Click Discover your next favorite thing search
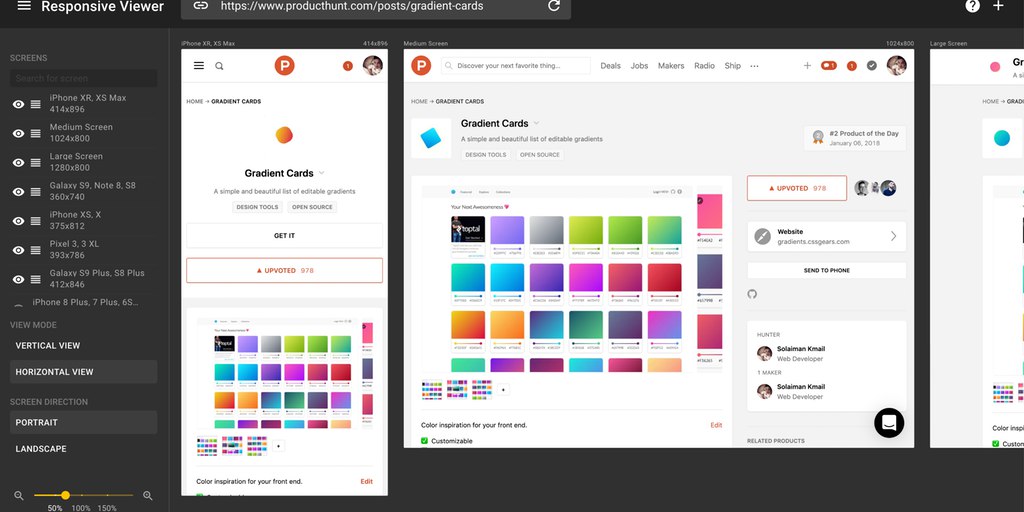This screenshot has width=1024, height=512. 516,66
